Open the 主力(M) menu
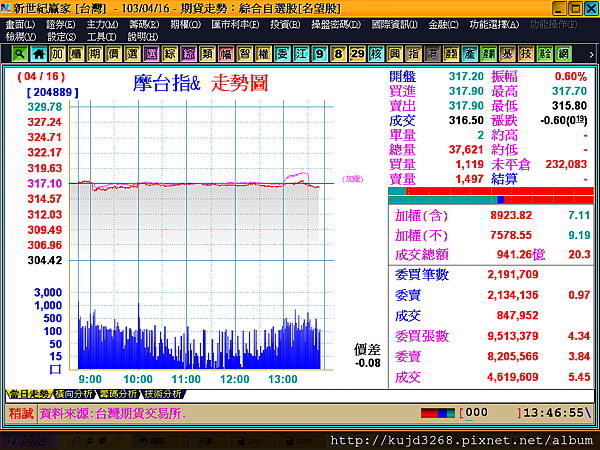 [x=102, y=24]
